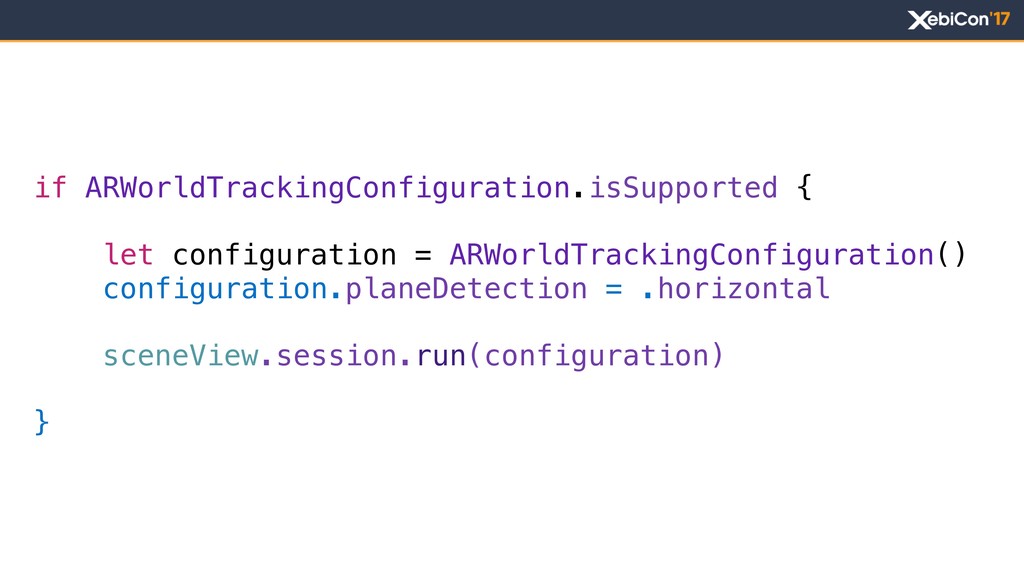Screen dimensions: 1024x576
Task: Click the ARWorldTrackingConfiguration() initializer call
Action: (707, 255)
